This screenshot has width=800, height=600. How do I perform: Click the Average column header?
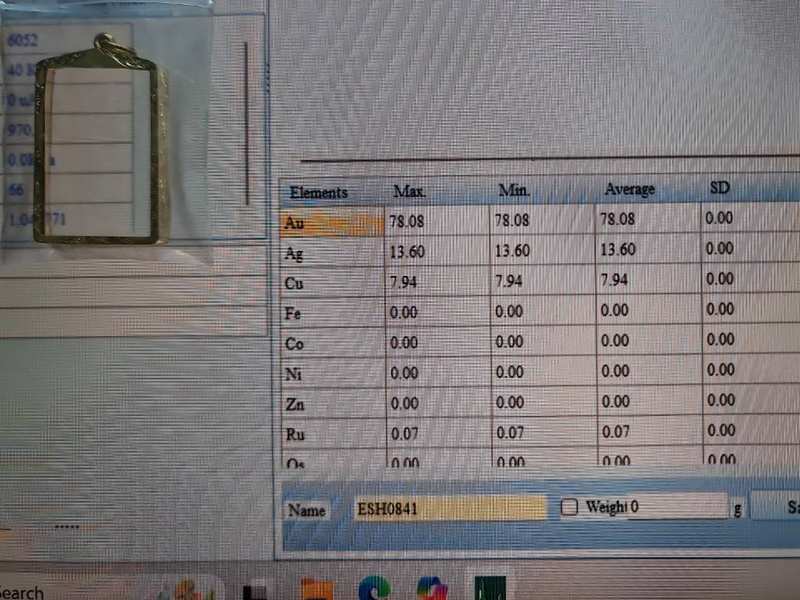coord(629,189)
